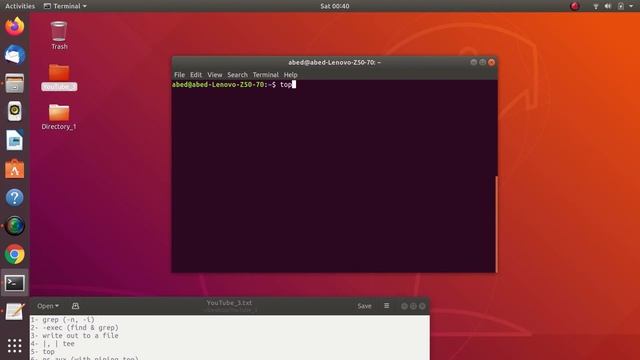
Task: Open the terminal File menu
Action: click(179, 75)
